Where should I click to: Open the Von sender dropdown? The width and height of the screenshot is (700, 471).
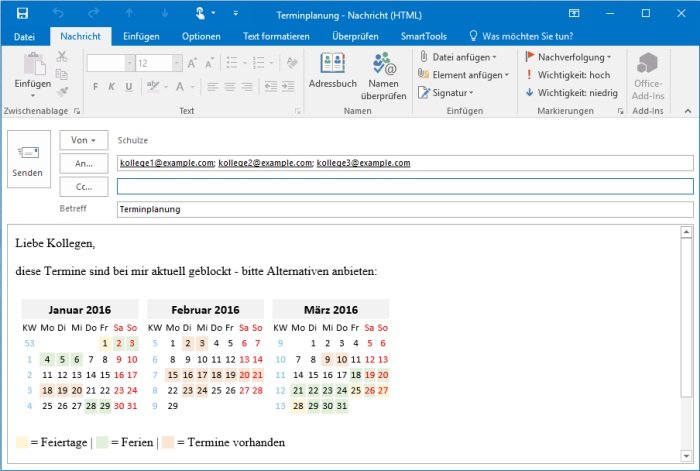click(83, 140)
